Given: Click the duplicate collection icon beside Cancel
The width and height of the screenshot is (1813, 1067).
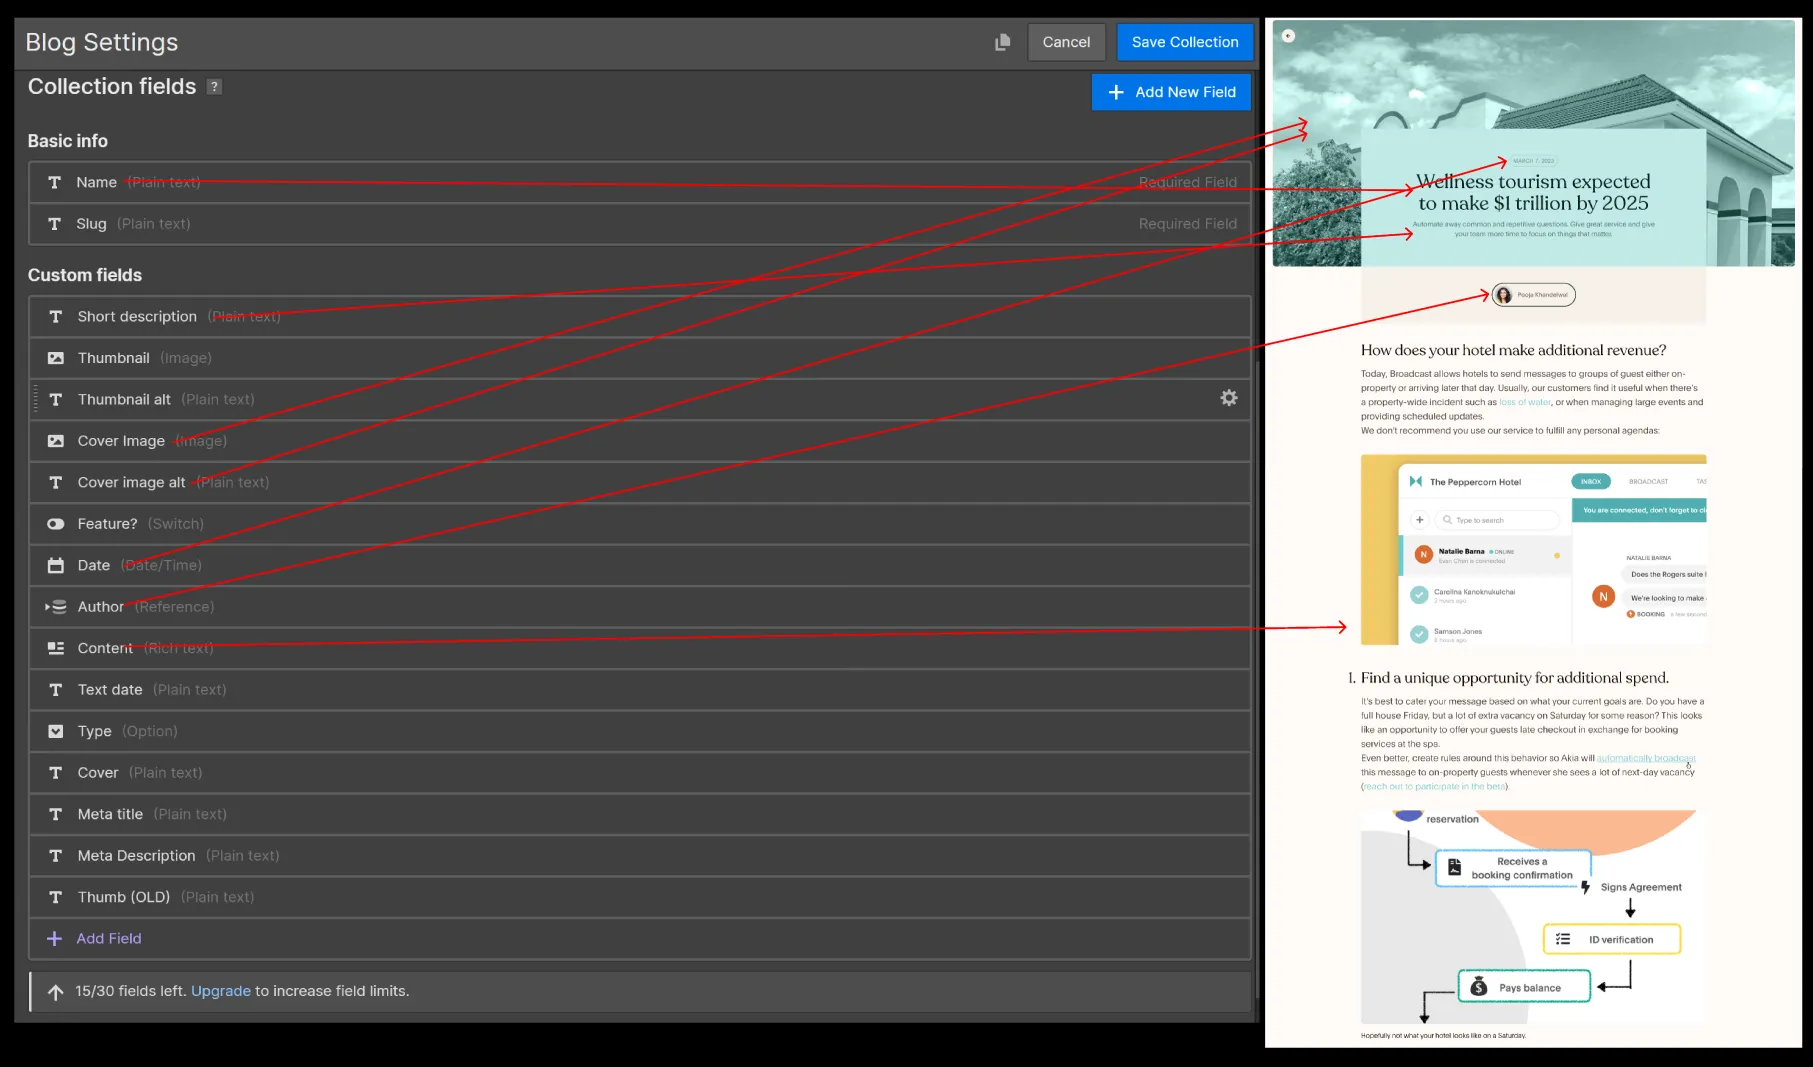Looking at the screenshot, I should coord(1002,42).
